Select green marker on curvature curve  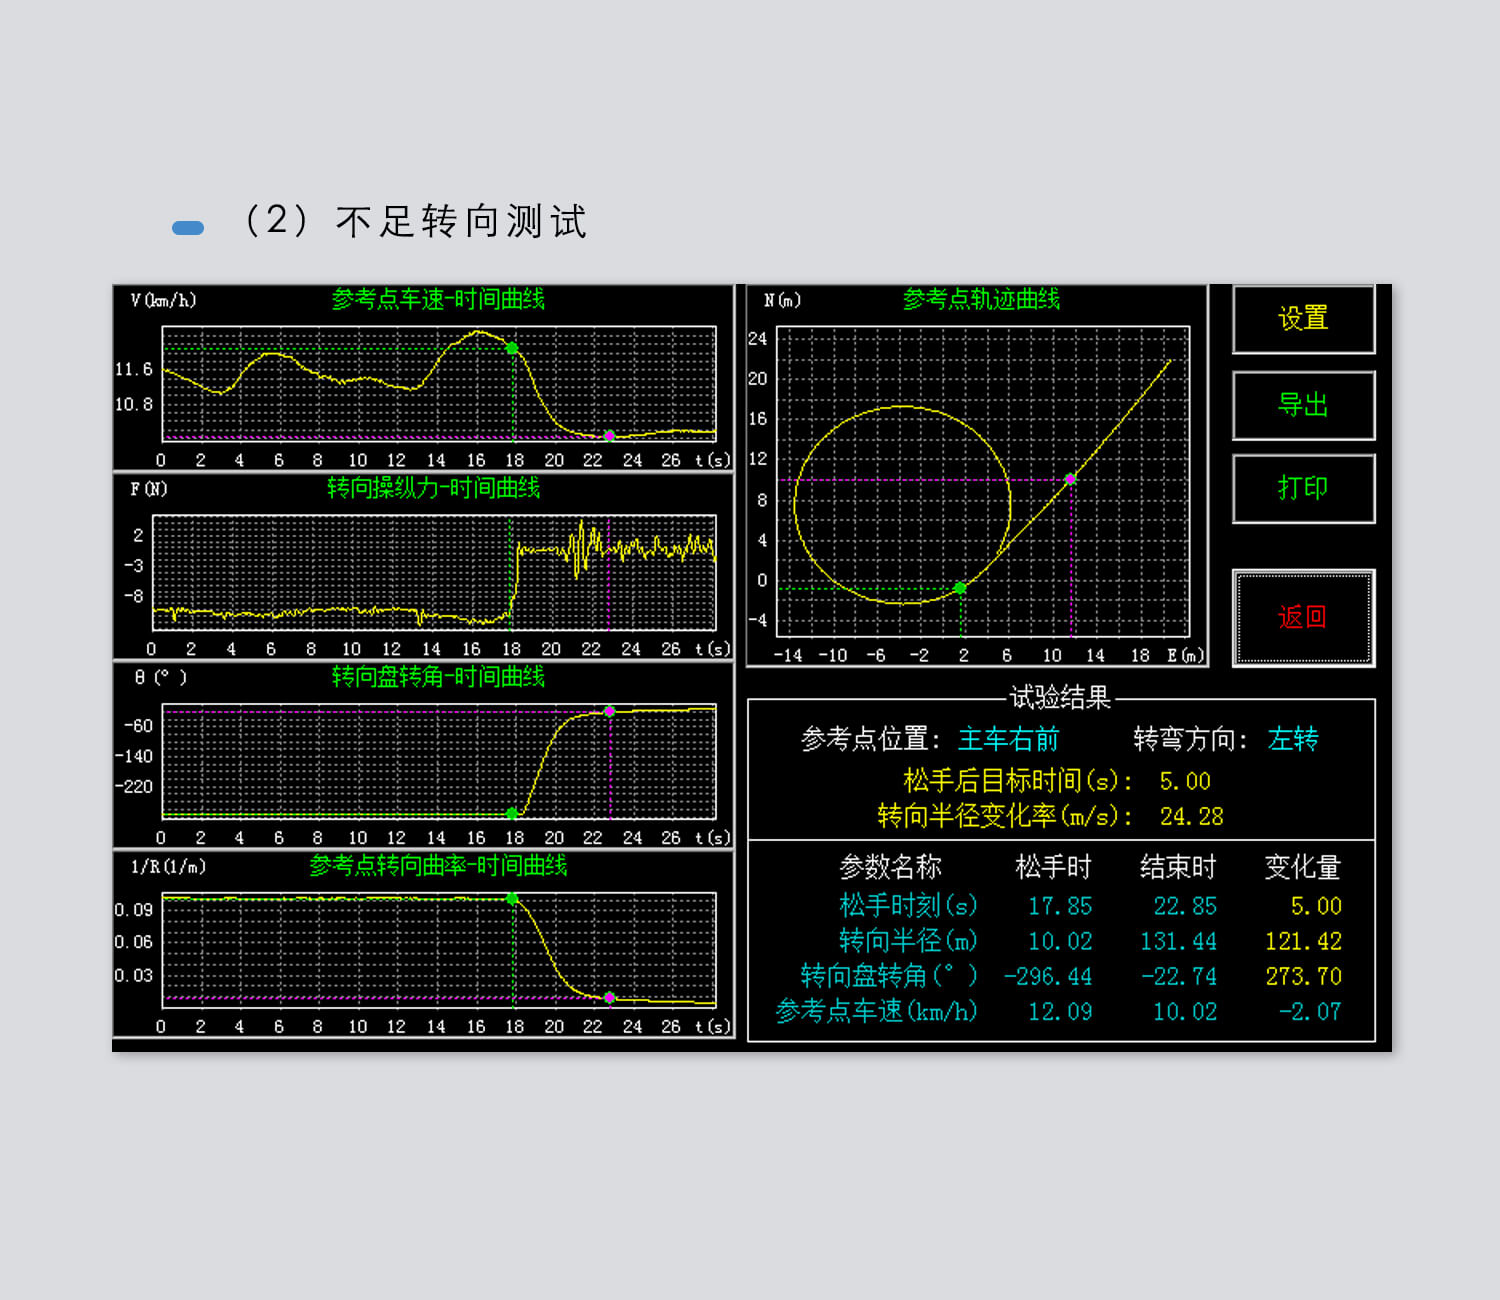click(512, 899)
